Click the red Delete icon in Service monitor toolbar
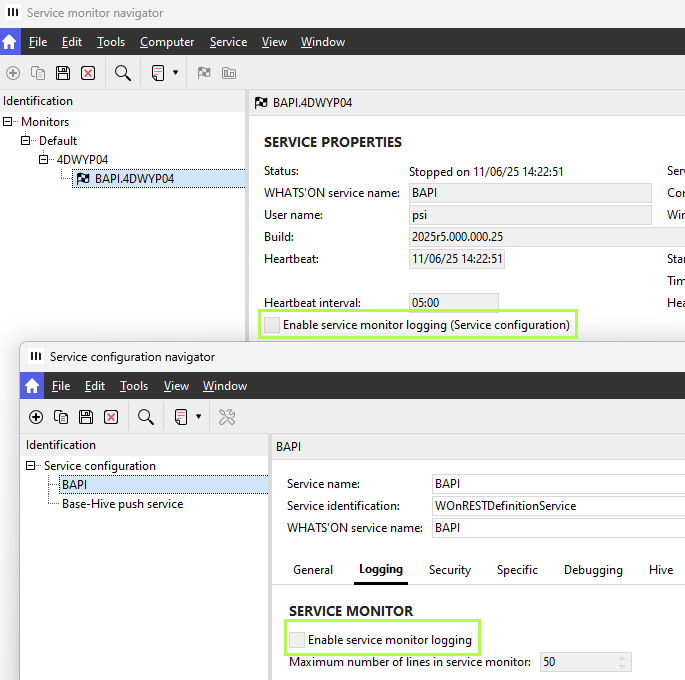Screen dimensions: 685x680 88,73
